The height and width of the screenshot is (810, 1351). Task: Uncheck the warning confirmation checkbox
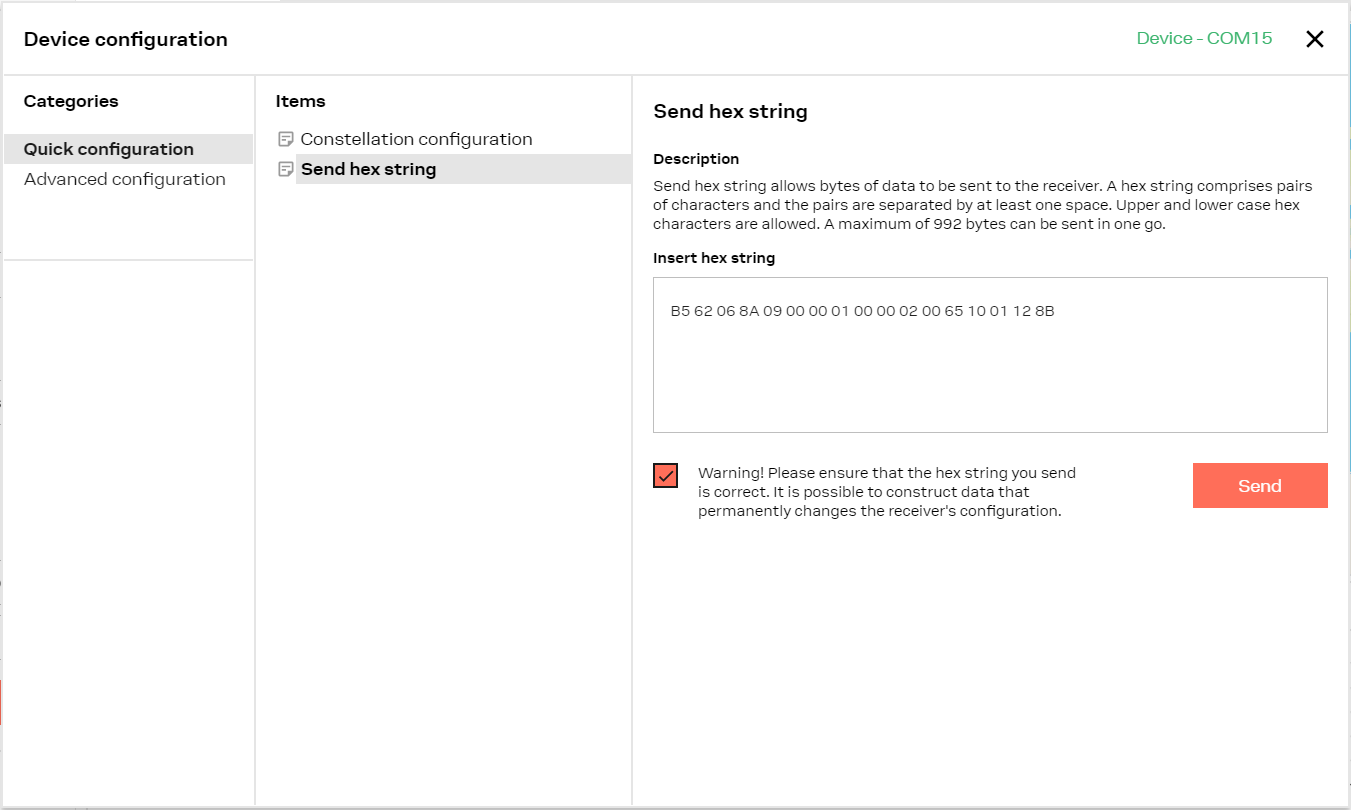(665, 475)
